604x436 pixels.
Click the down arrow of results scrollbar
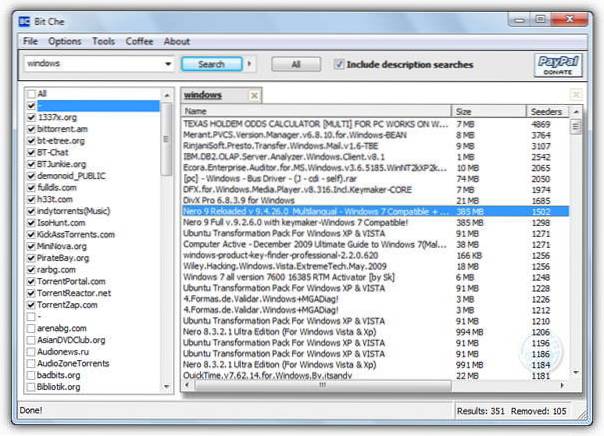(574, 374)
